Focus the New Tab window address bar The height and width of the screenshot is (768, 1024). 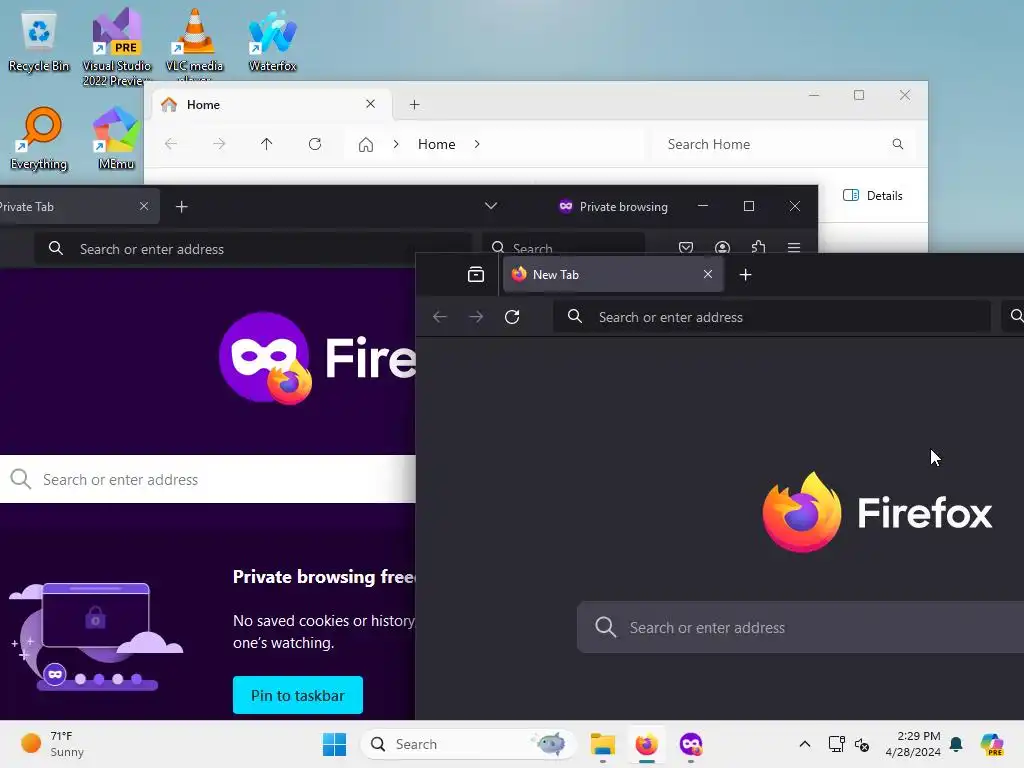772,317
